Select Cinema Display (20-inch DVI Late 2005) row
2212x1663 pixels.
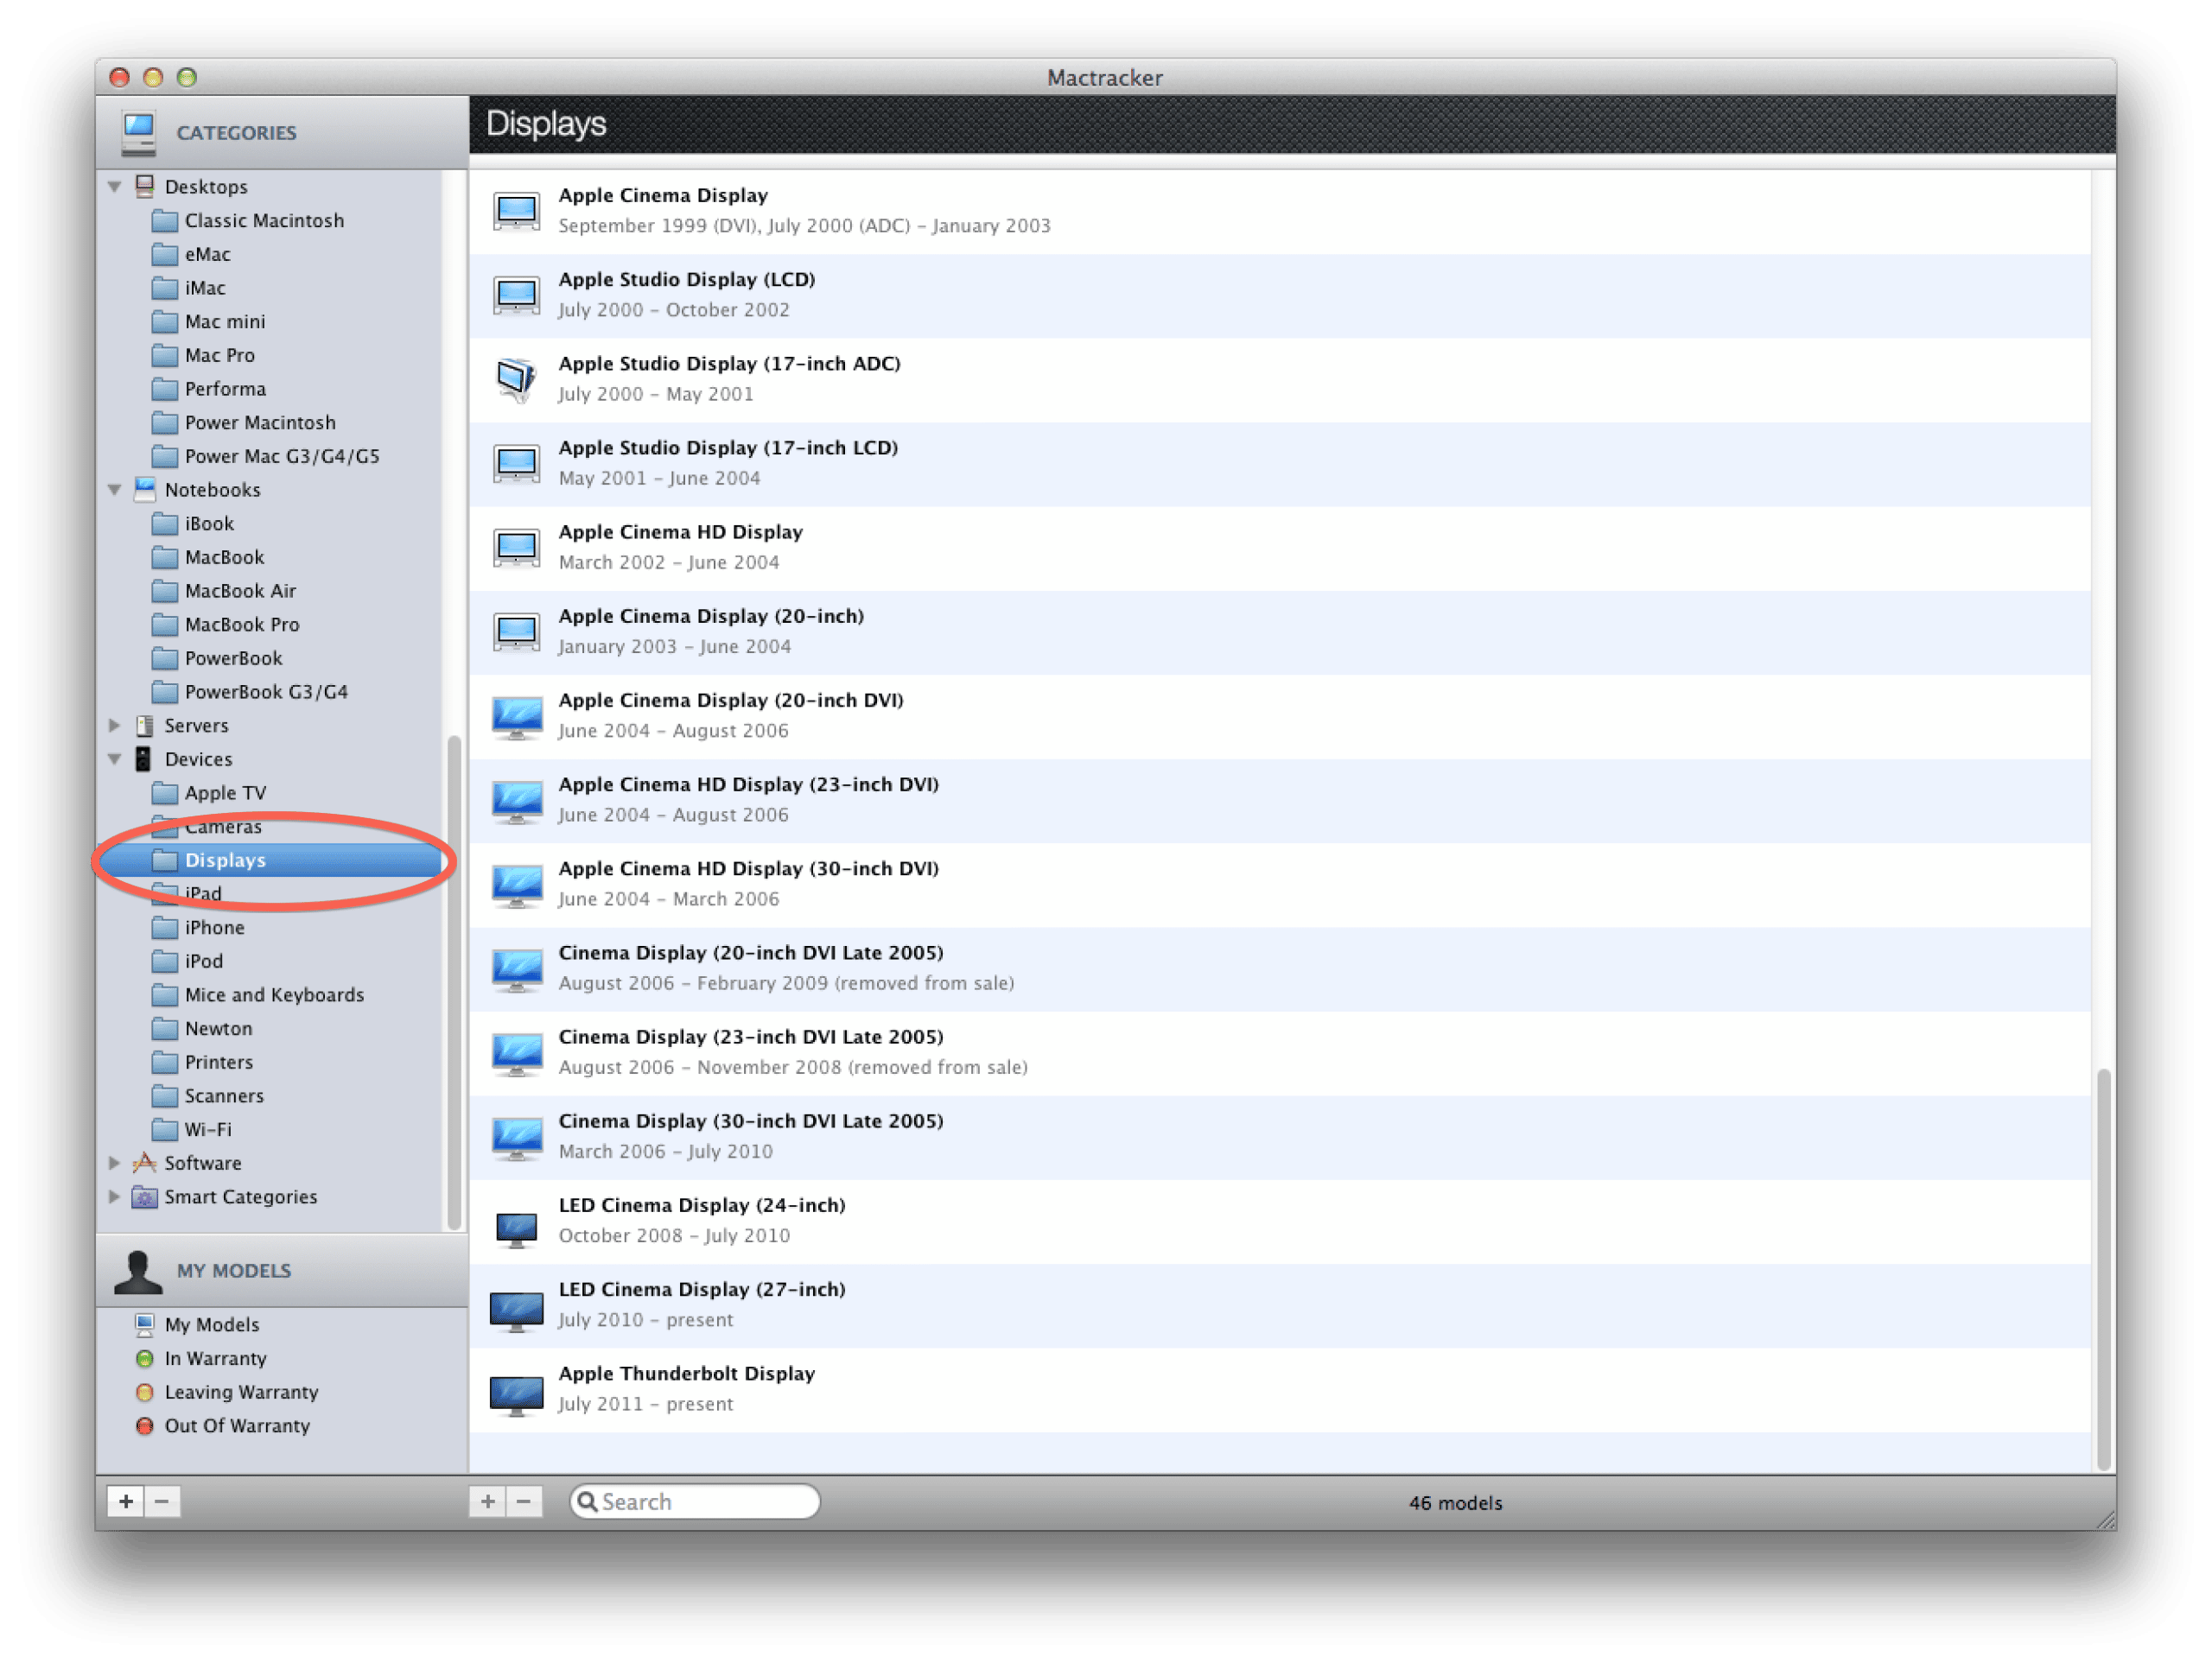coord(1281,969)
